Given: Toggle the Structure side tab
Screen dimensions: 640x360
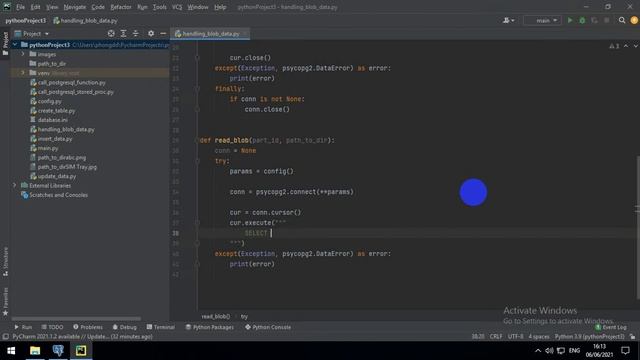Looking at the screenshot, I should pos(5,262).
